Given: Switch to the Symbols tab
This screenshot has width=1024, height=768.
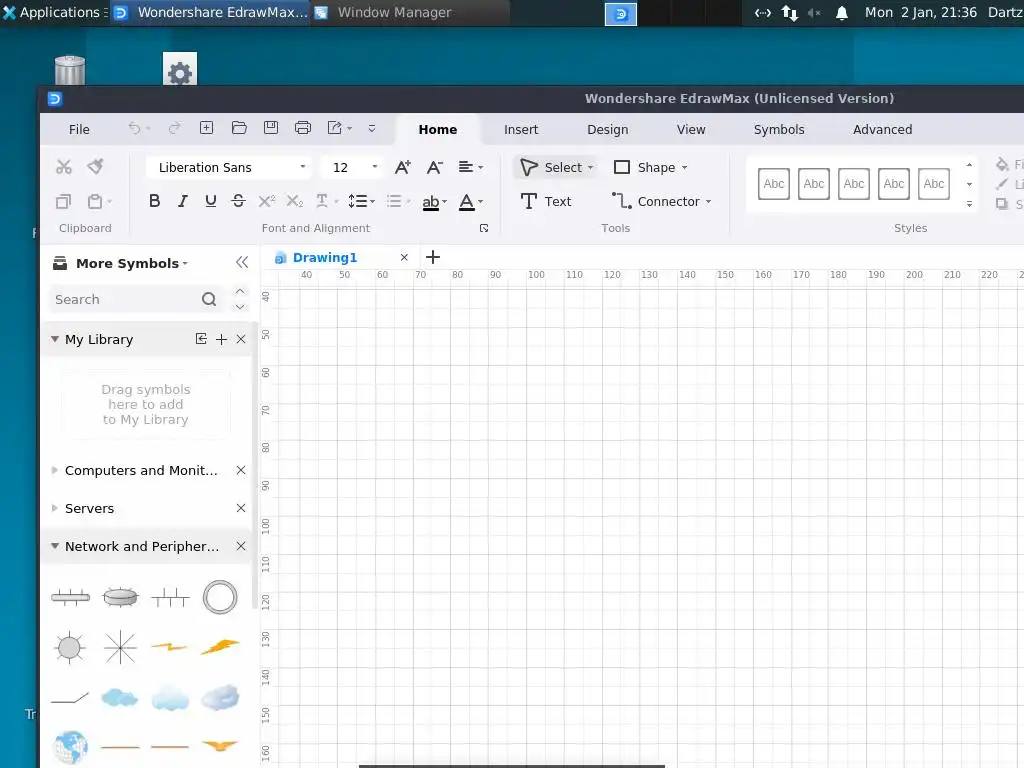Looking at the screenshot, I should click(779, 129).
